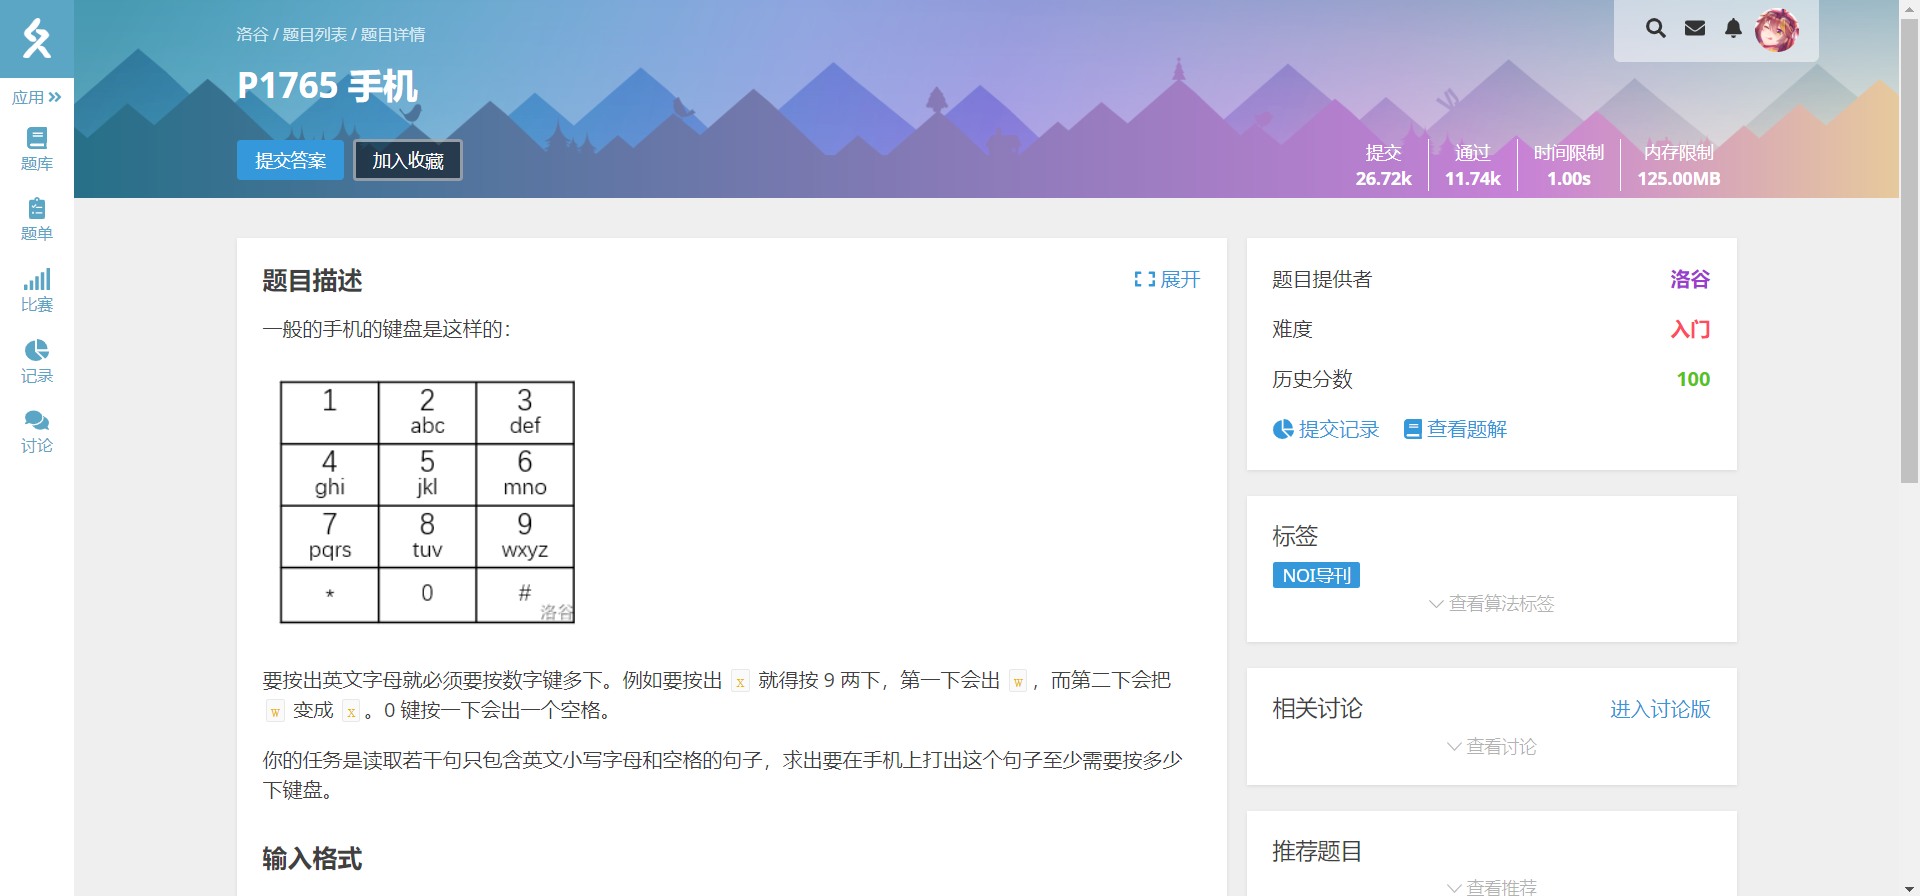Open 查看题解 solutions link
The width and height of the screenshot is (1920, 896).
pos(1455,430)
